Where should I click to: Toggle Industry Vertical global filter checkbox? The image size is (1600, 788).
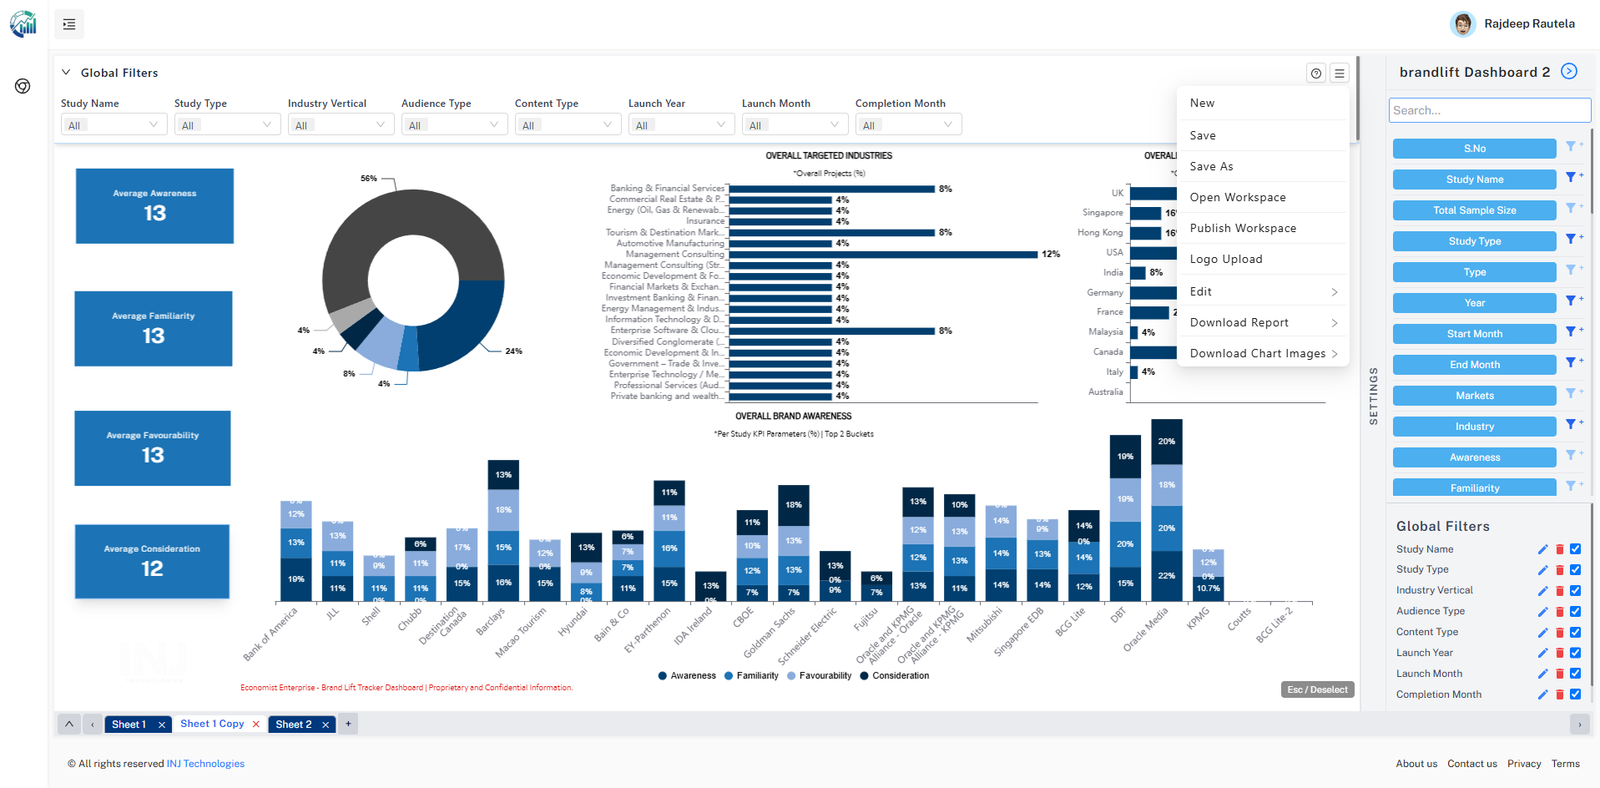point(1575,591)
